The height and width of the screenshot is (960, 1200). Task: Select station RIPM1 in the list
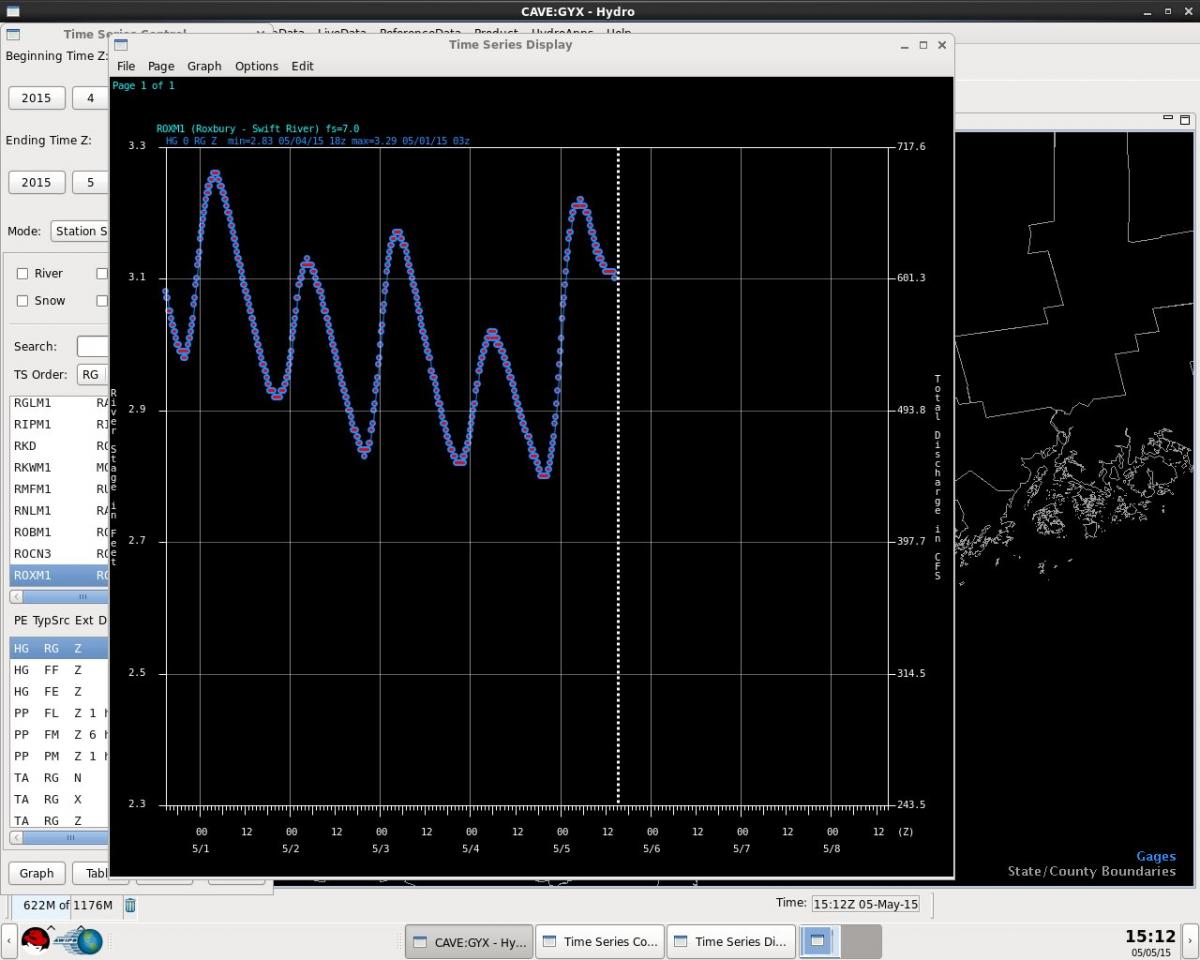point(59,424)
